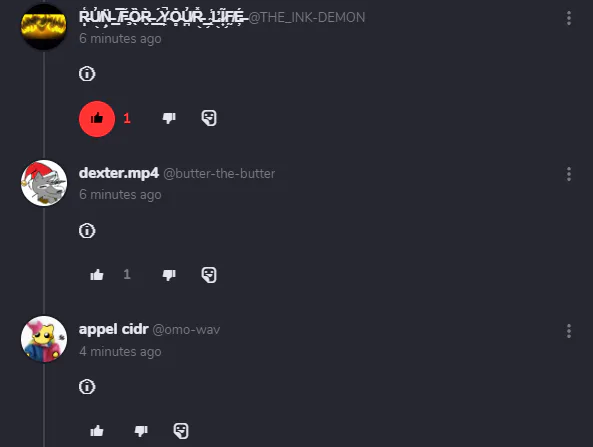Visit @omo-wav handle link
The image size is (593, 447).
(186, 330)
